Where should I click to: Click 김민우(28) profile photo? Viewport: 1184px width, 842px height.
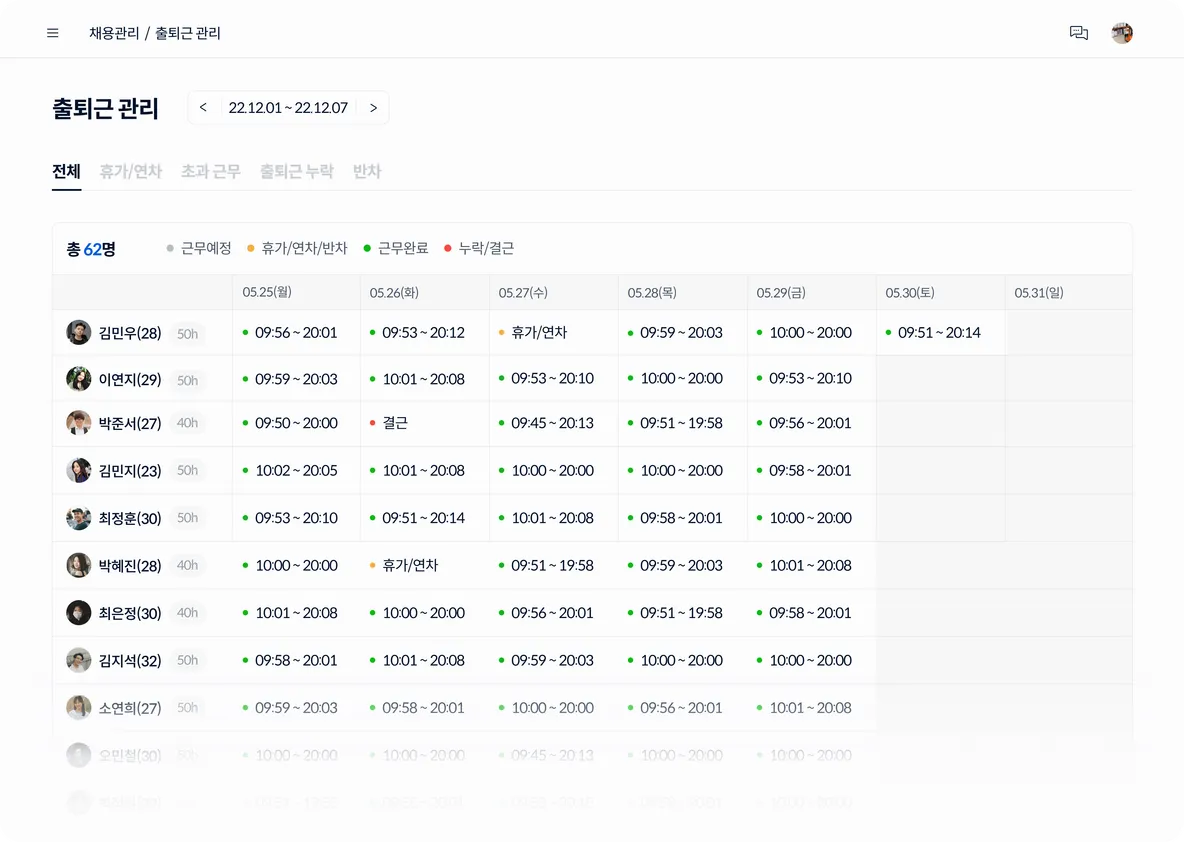(79, 332)
